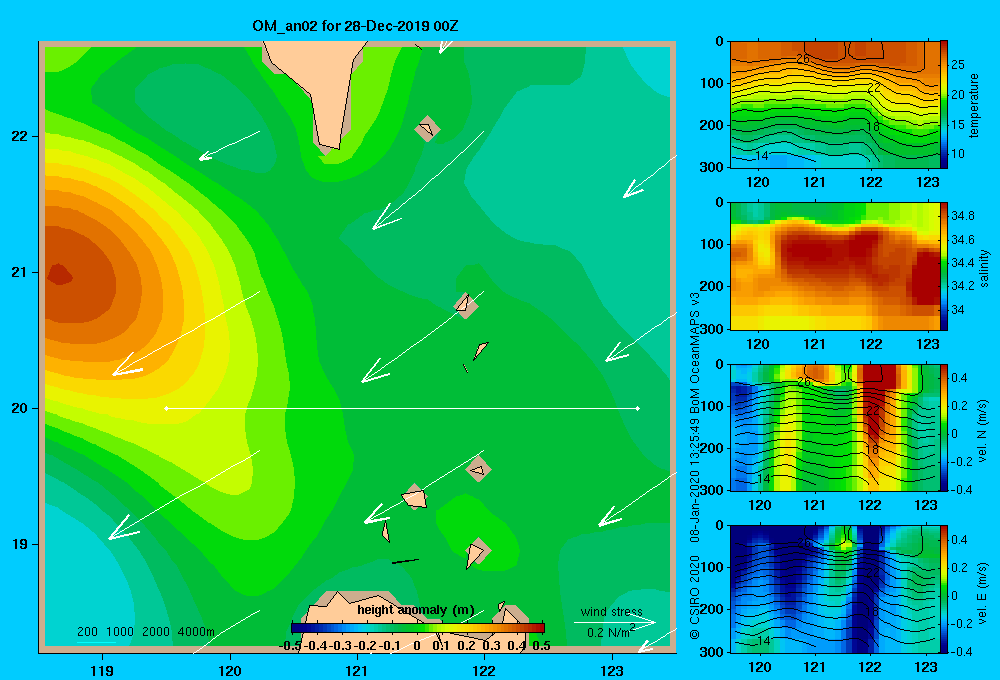Click the 'vel. E (m/s)' axis label

[x=982, y=592]
